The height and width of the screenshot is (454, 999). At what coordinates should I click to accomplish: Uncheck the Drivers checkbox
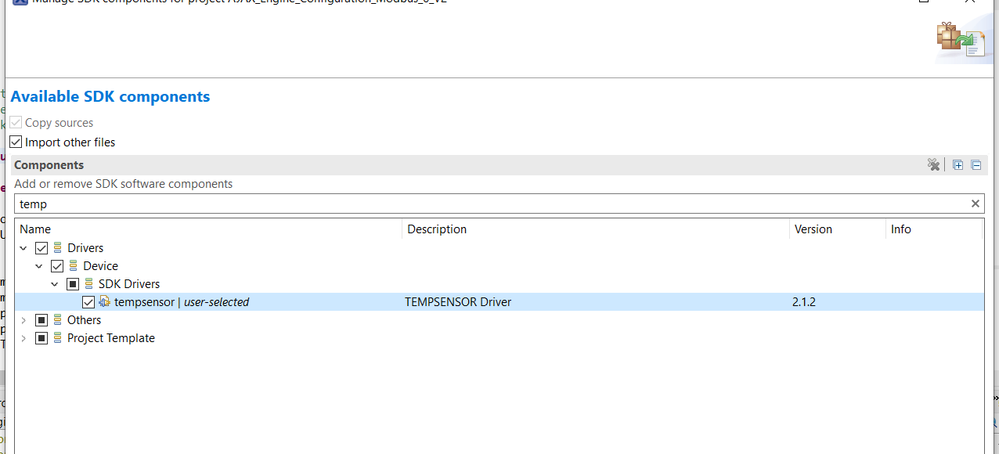click(41, 248)
